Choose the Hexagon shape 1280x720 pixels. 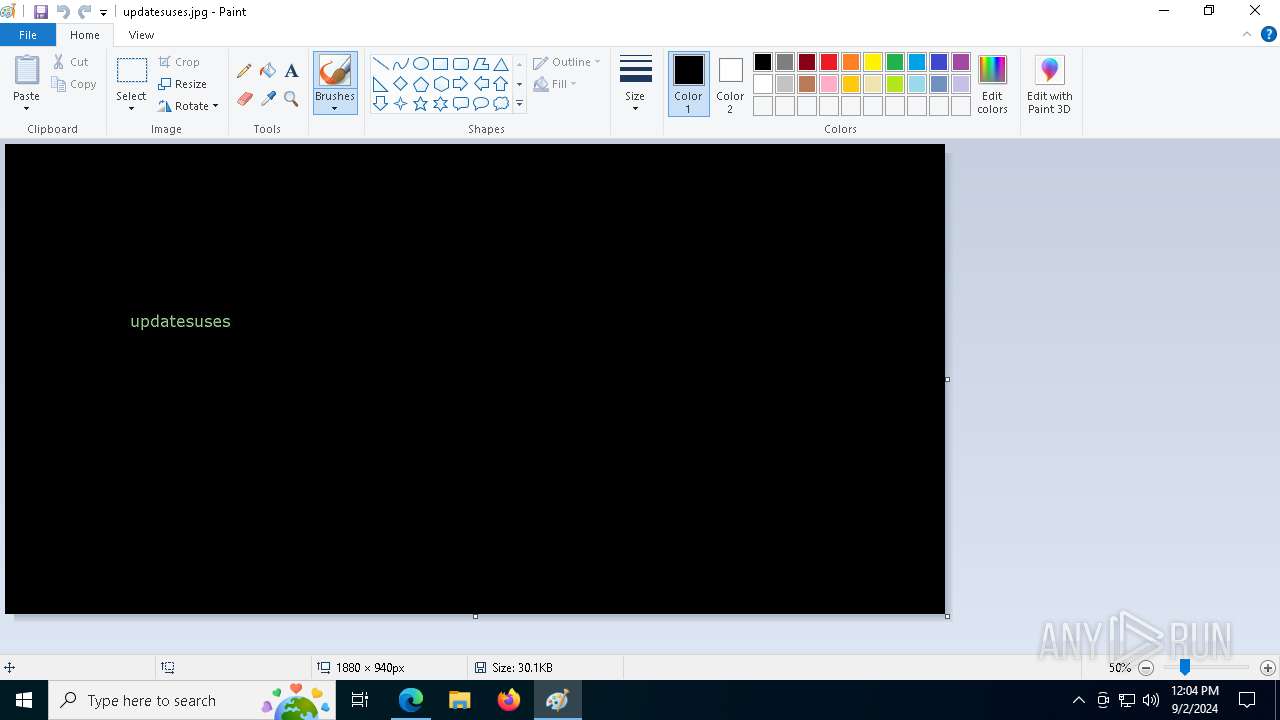(x=441, y=84)
